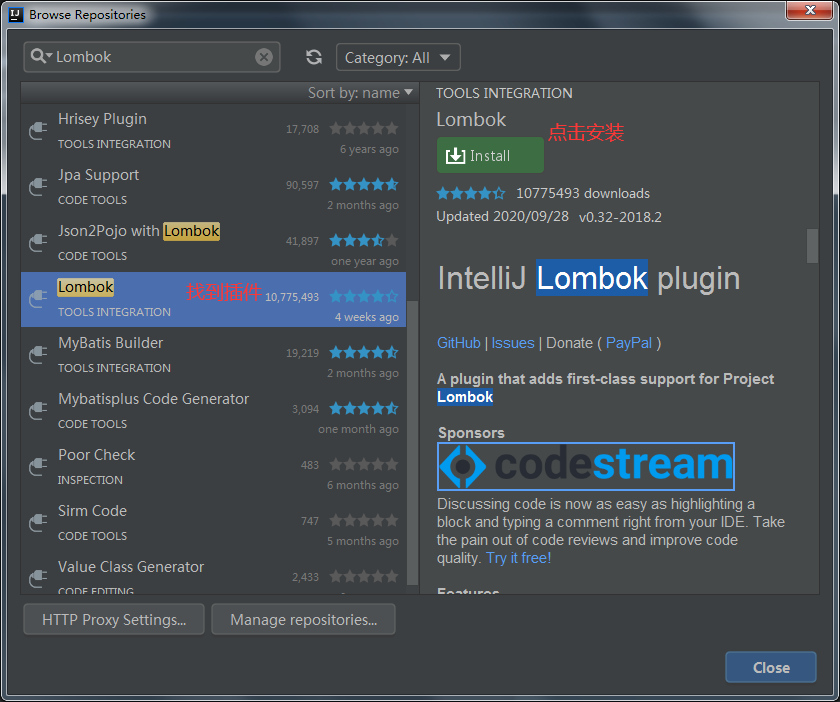The height and width of the screenshot is (702, 840).
Task: Open the GitHub link
Action: point(459,343)
